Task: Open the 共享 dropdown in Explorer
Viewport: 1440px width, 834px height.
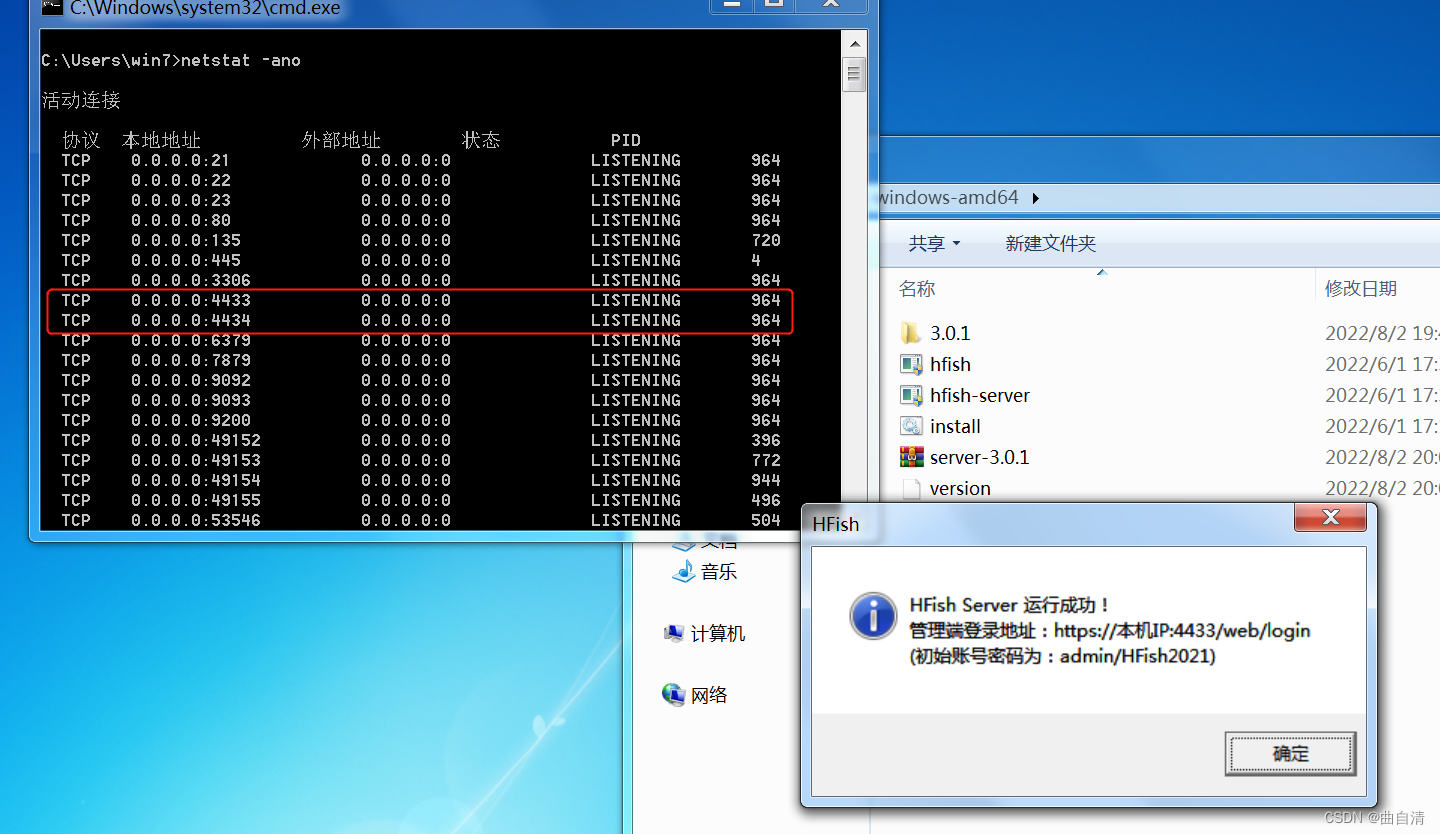Action: [x=934, y=243]
